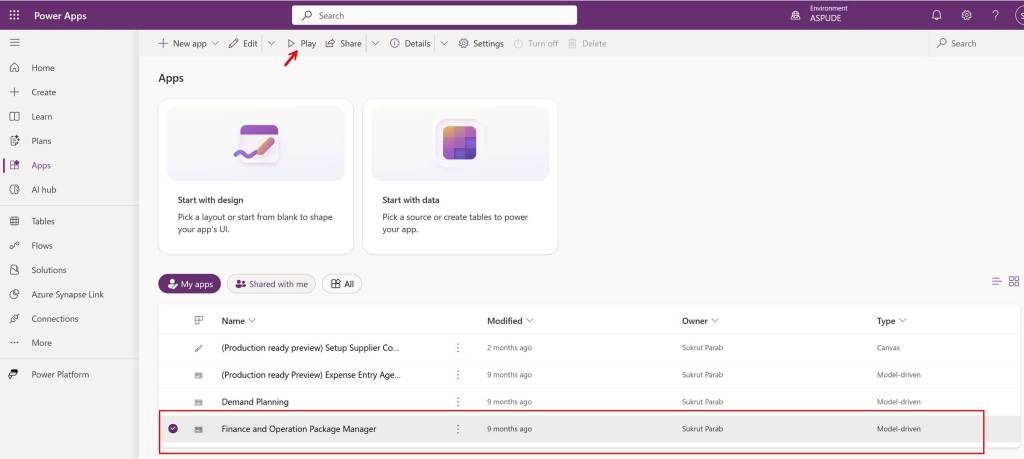The width and height of the screenshot is (1024, 459).
Task: Open the settings gear in header
Action: coord(966,15)
